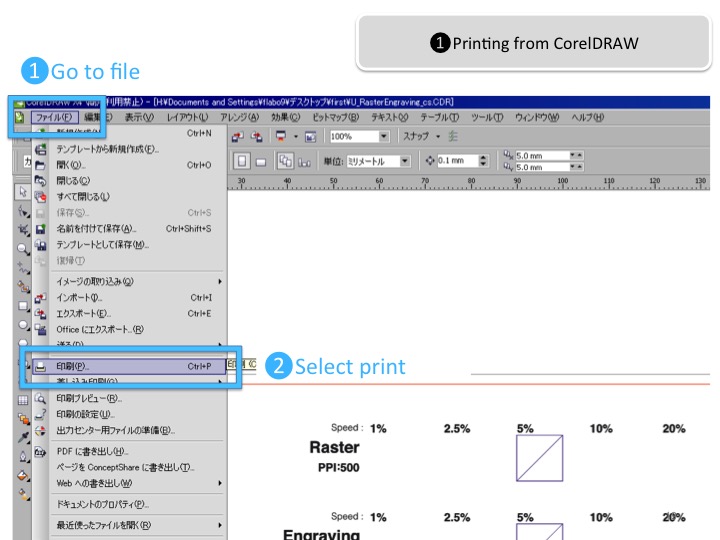This screenshot has height=540, width=720.
Task: Select the Ellipse tool in toolbox
Action: pos(22,325)
